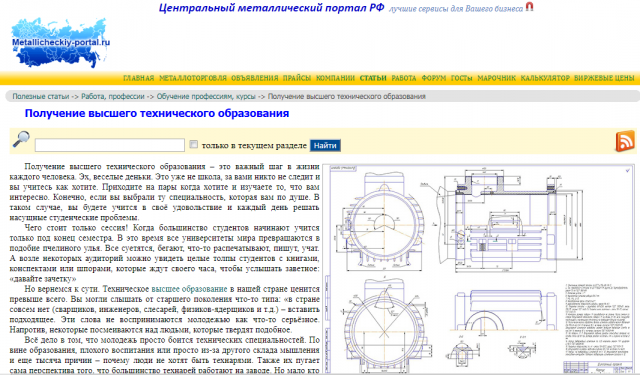The image size is (640, 375).
Task: Follow 'Работа, профессии' breadcrumb link
Action: tap(113, 96)
